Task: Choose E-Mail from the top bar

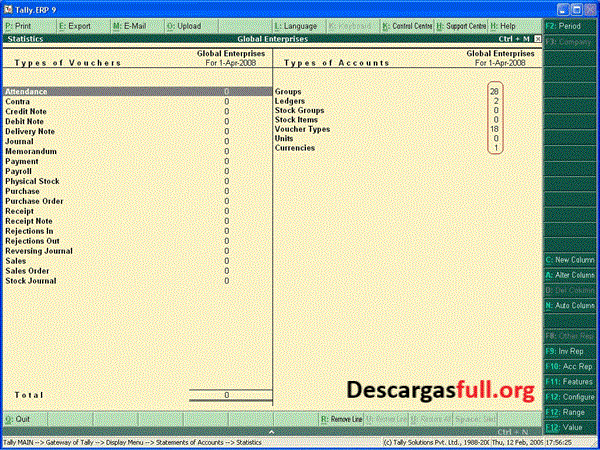Action: (137, 26)
